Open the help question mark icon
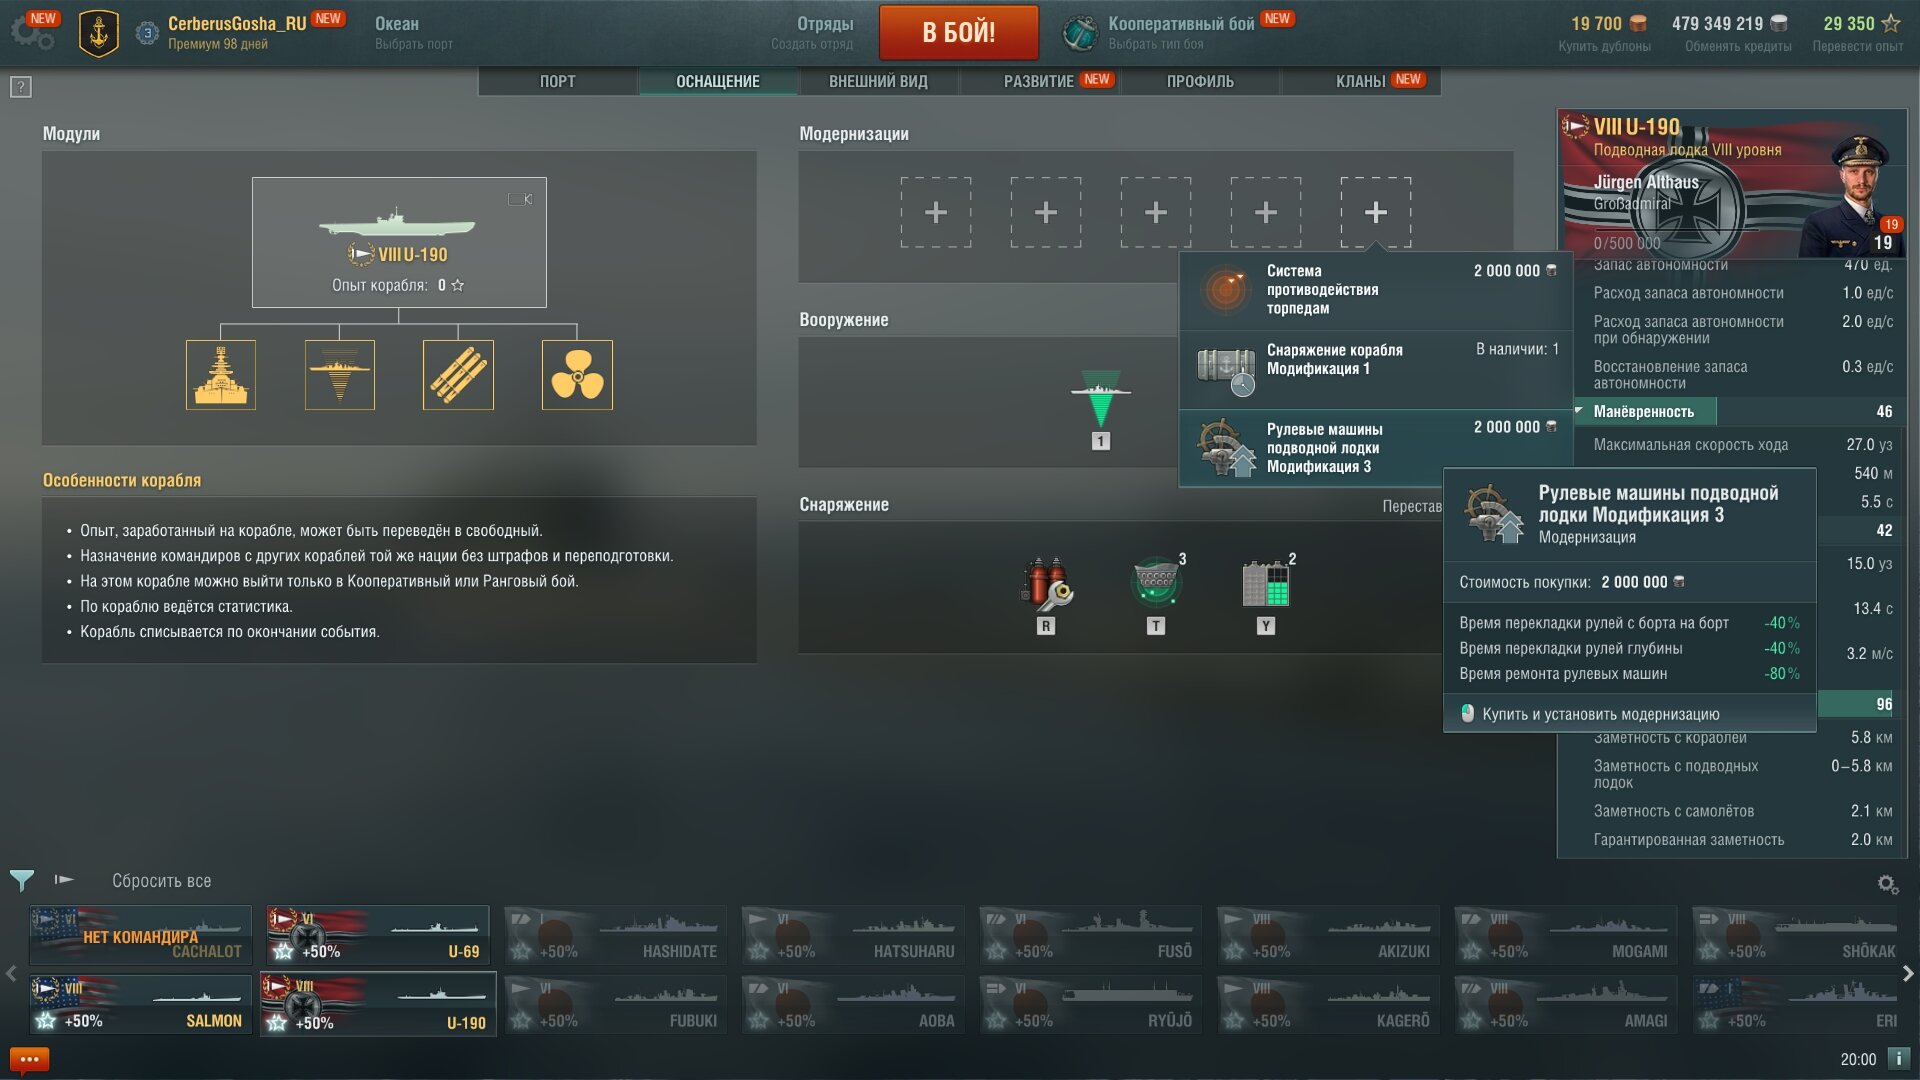Viewport: 1920px width, 1080px height. coord(21,87)
